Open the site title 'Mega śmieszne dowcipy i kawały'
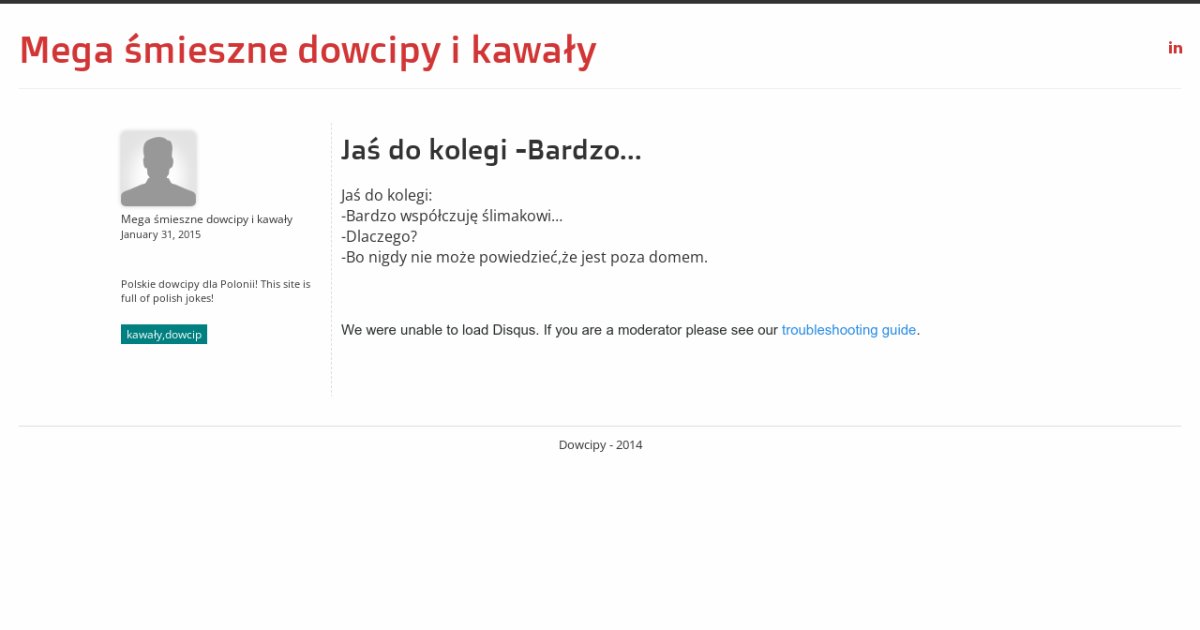 (x=308, y=50)
